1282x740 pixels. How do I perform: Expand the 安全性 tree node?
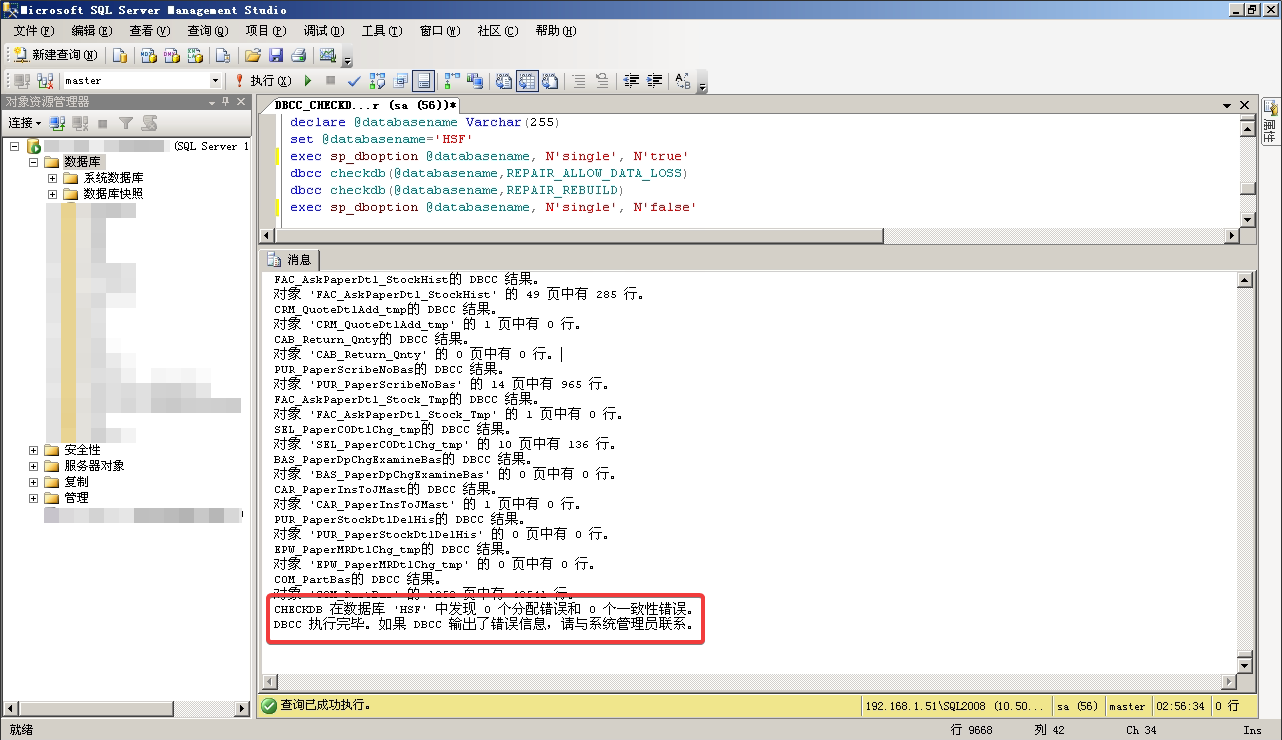pyautogui.click(x=34, y=450)
